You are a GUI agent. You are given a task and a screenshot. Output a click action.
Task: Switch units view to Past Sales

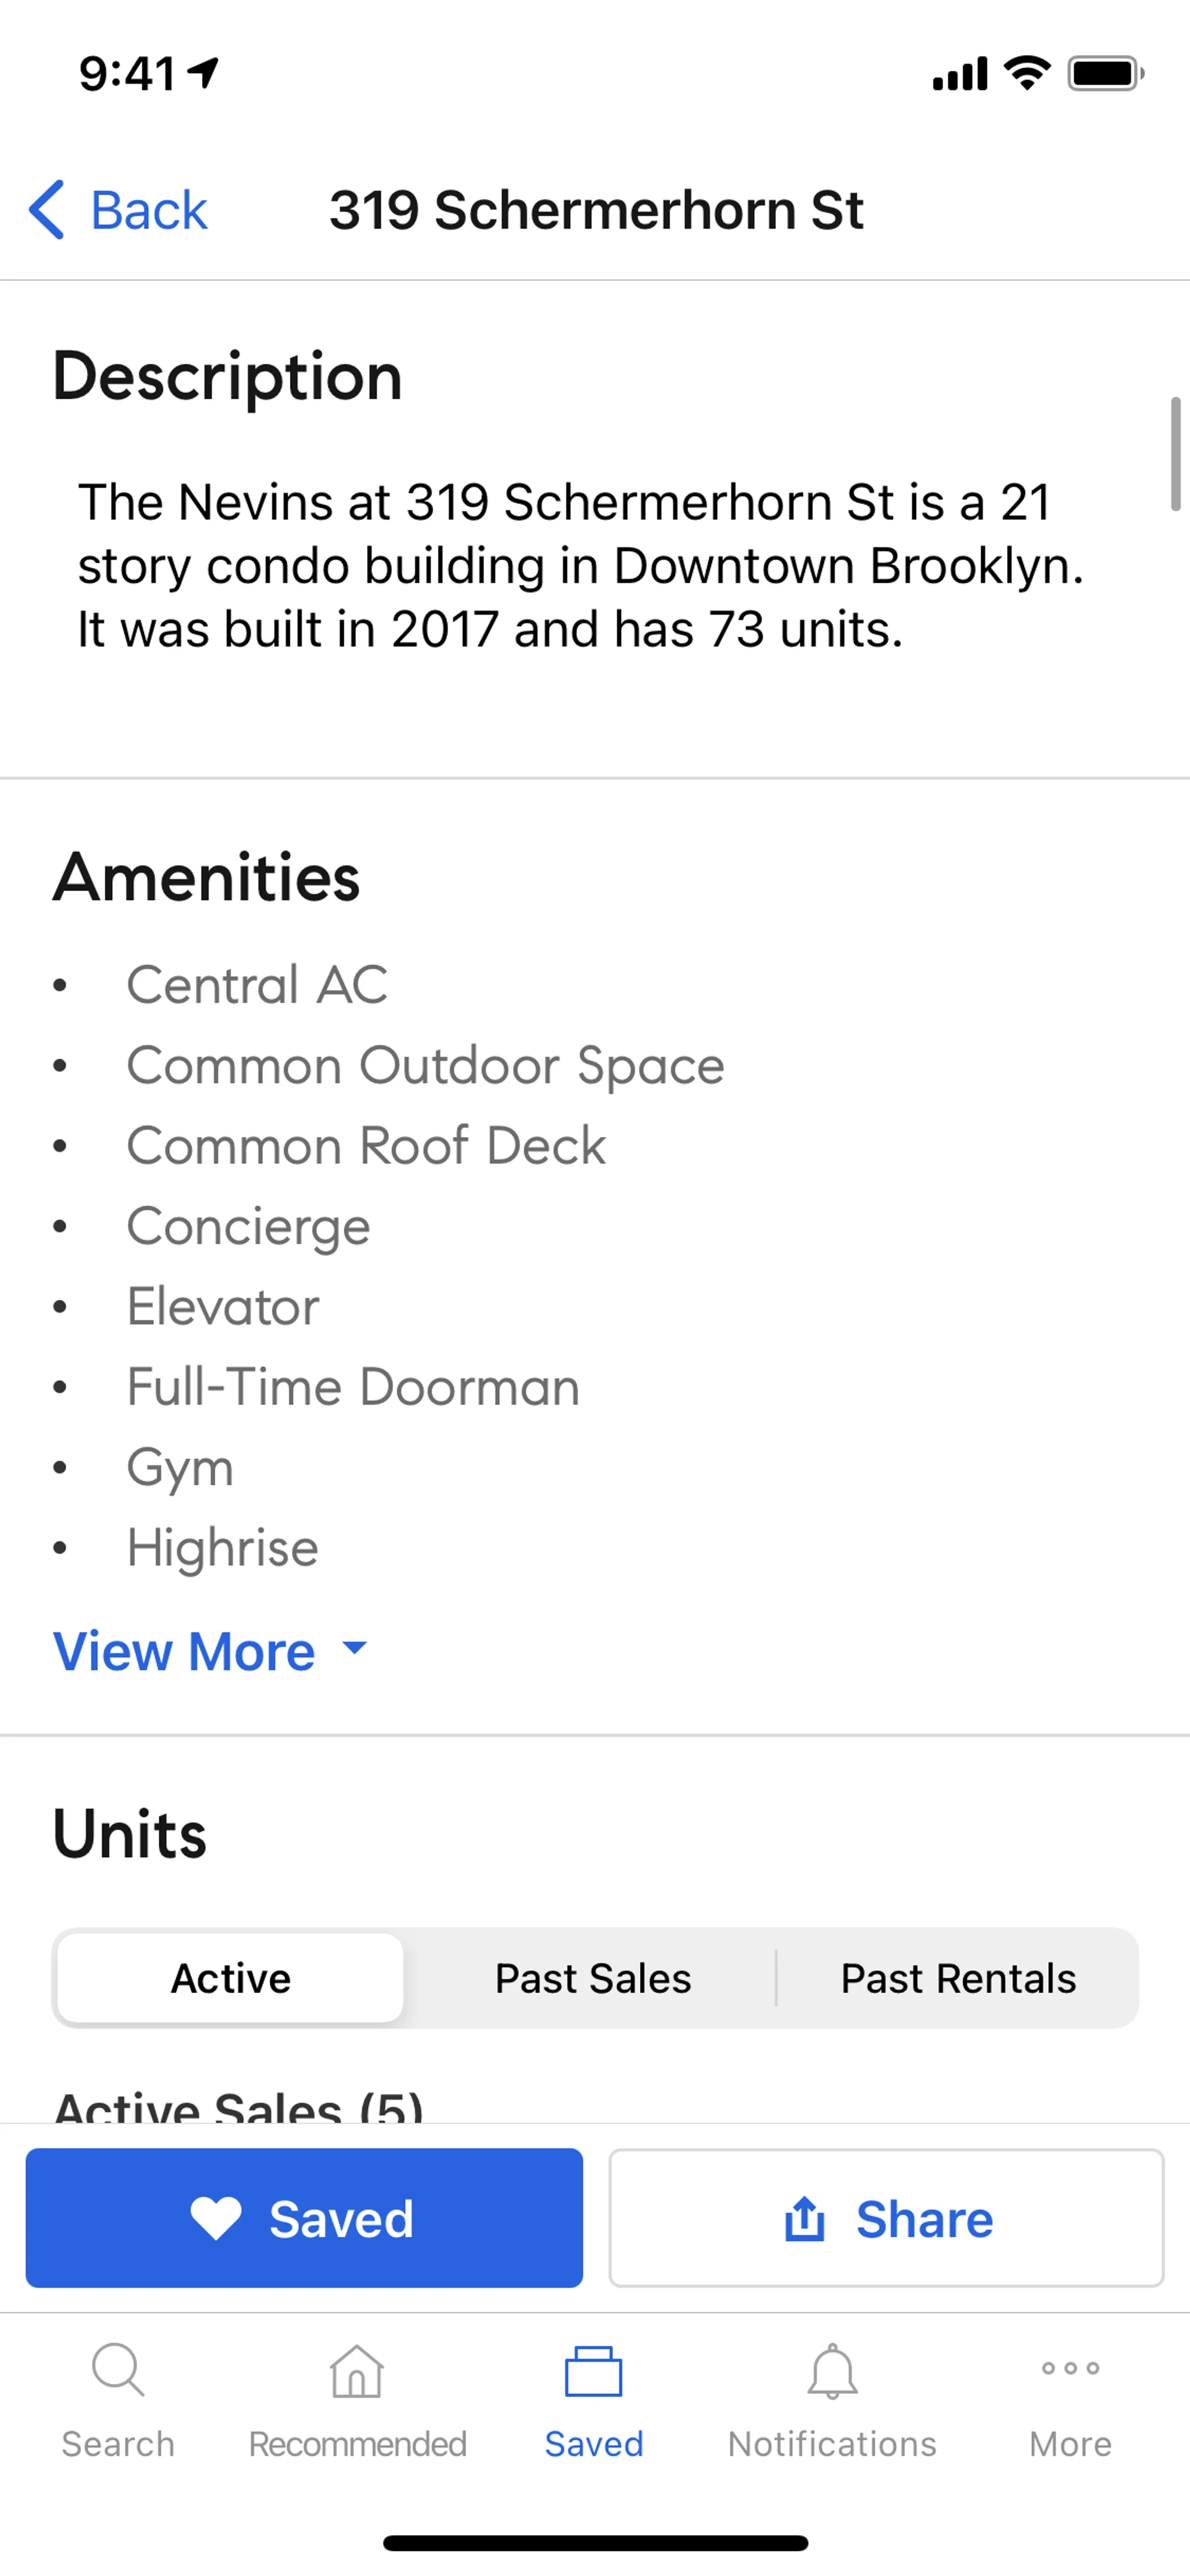click(x=593, y=1978)
